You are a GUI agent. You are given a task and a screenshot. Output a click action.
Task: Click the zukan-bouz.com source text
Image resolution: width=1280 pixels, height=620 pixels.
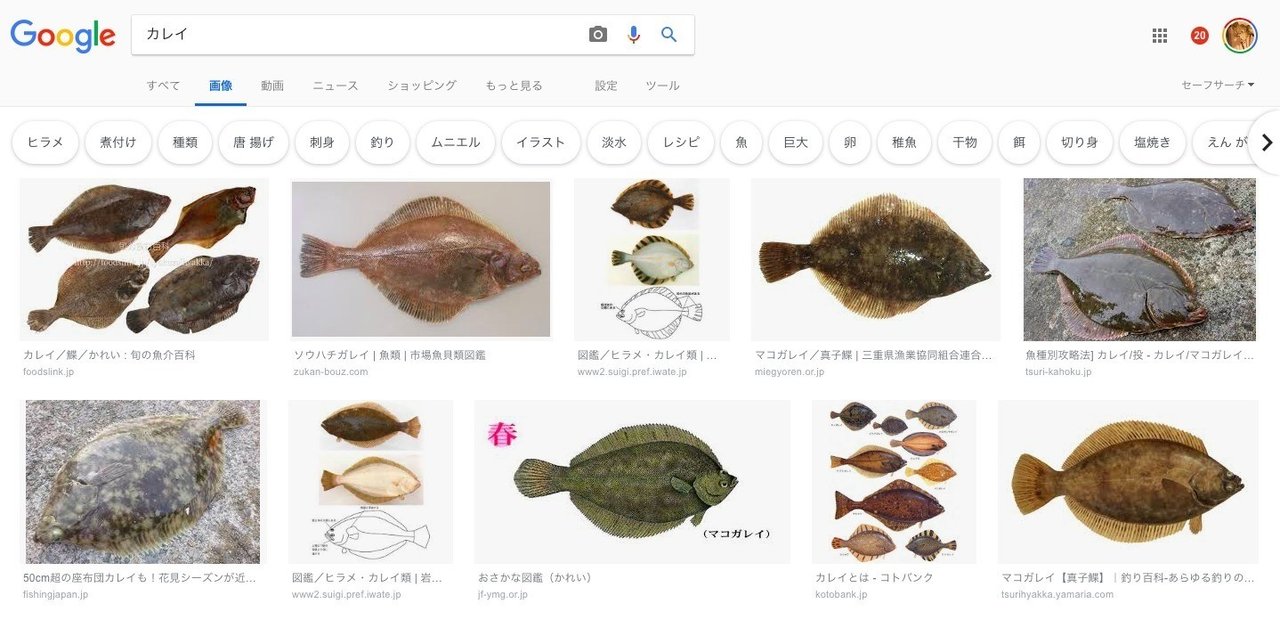pos(331,372)
